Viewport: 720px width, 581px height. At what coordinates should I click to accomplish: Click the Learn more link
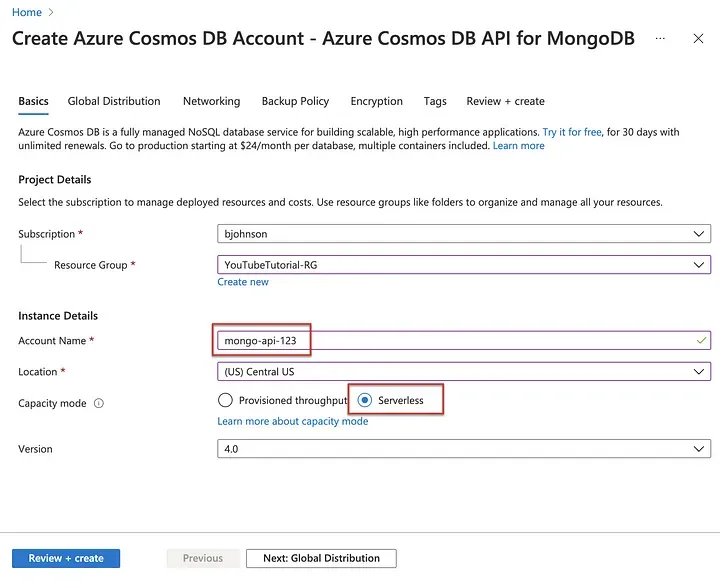tap(518, 146)
